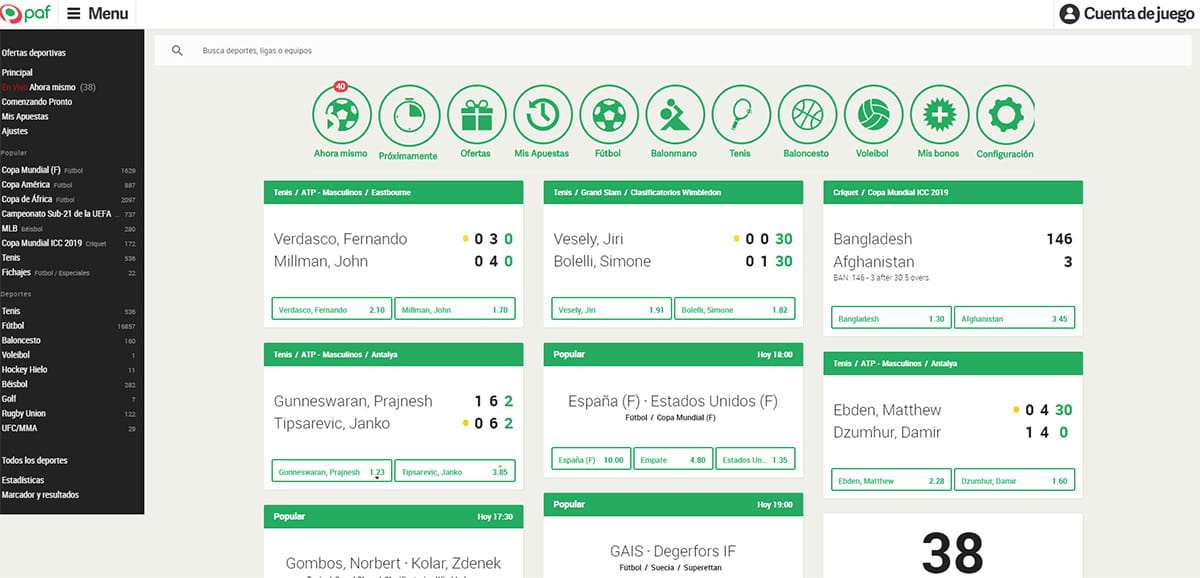Select Copa Mundial ICC 2019 Críquet sidebar
The image size is (1200, 578).
tap(68, 243)
